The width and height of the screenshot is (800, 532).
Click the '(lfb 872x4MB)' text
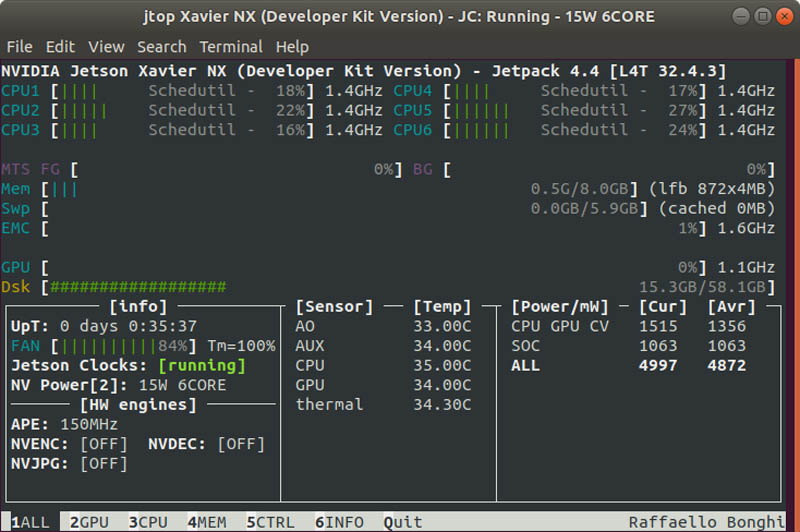click(x=712, y=189)
